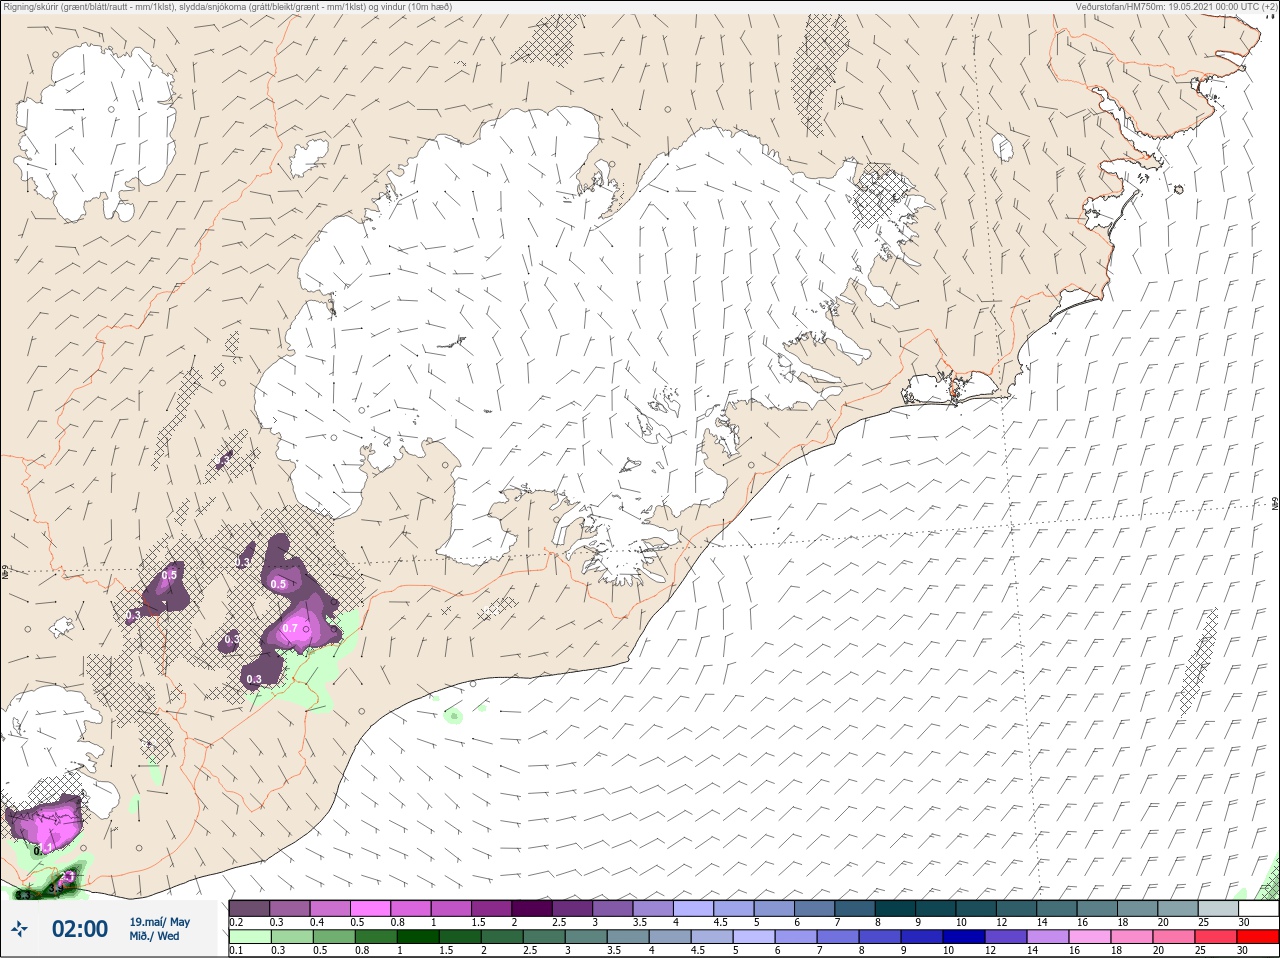Select the bright pink 0.5 swatch in the upper legend row
Viewport: 1280px width, 958px height.
click(x=370, y=908)
